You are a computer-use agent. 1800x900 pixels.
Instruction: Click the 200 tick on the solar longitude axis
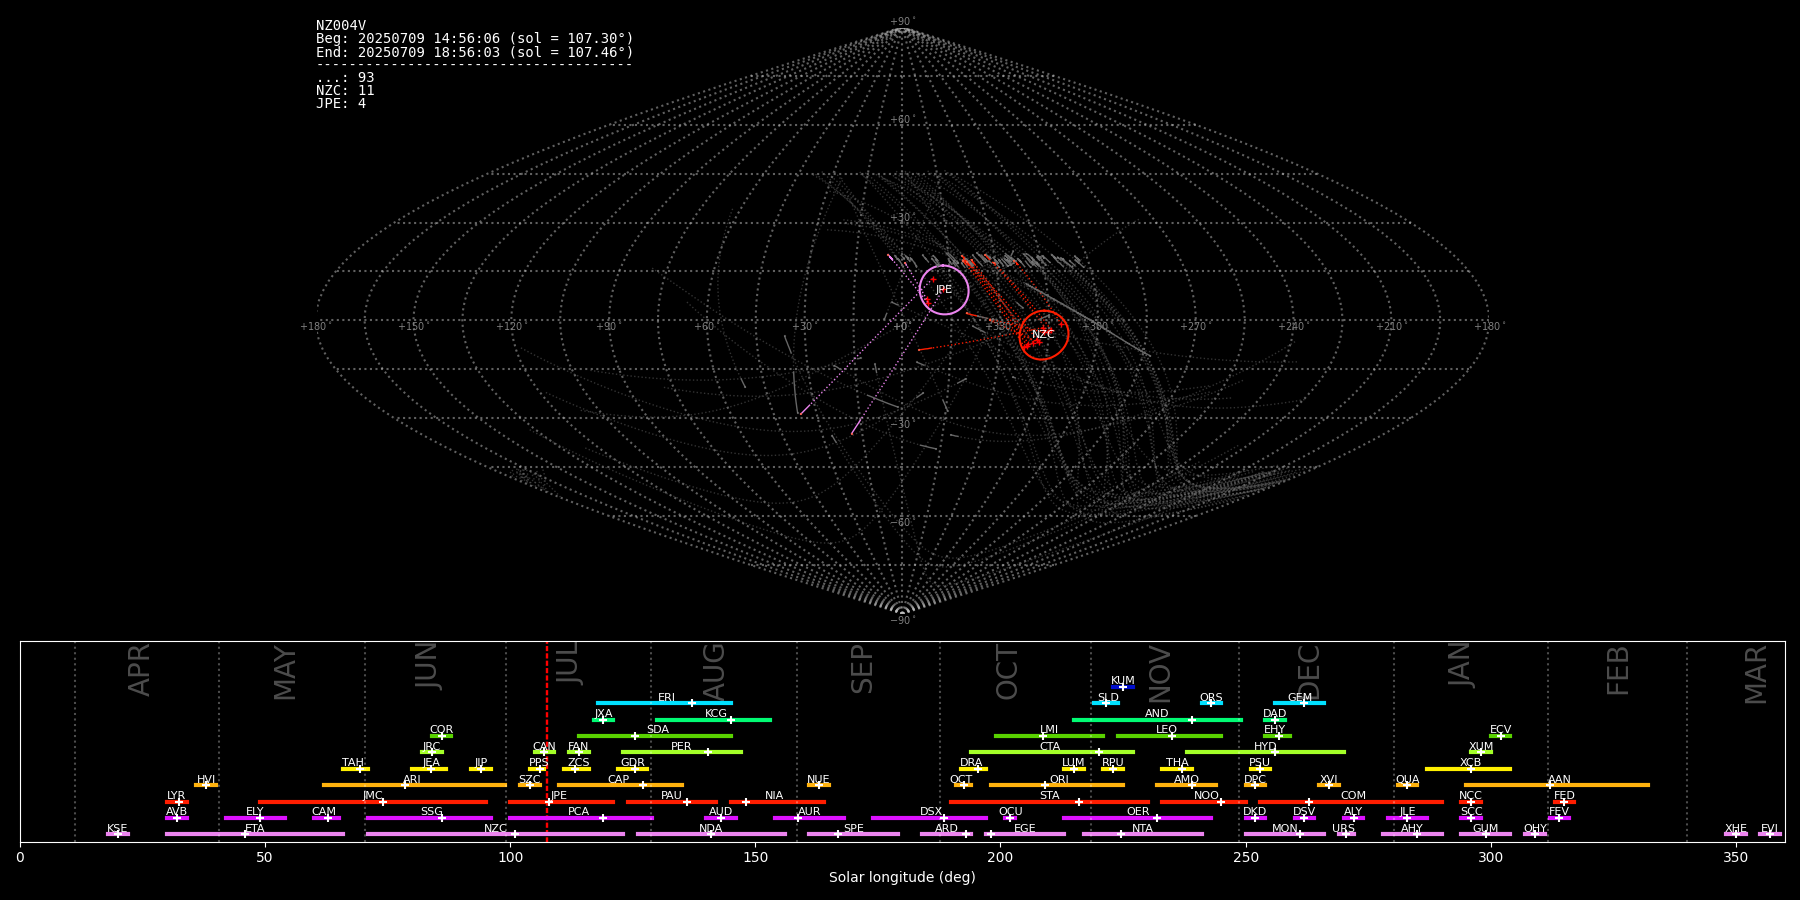point(1000,857)
